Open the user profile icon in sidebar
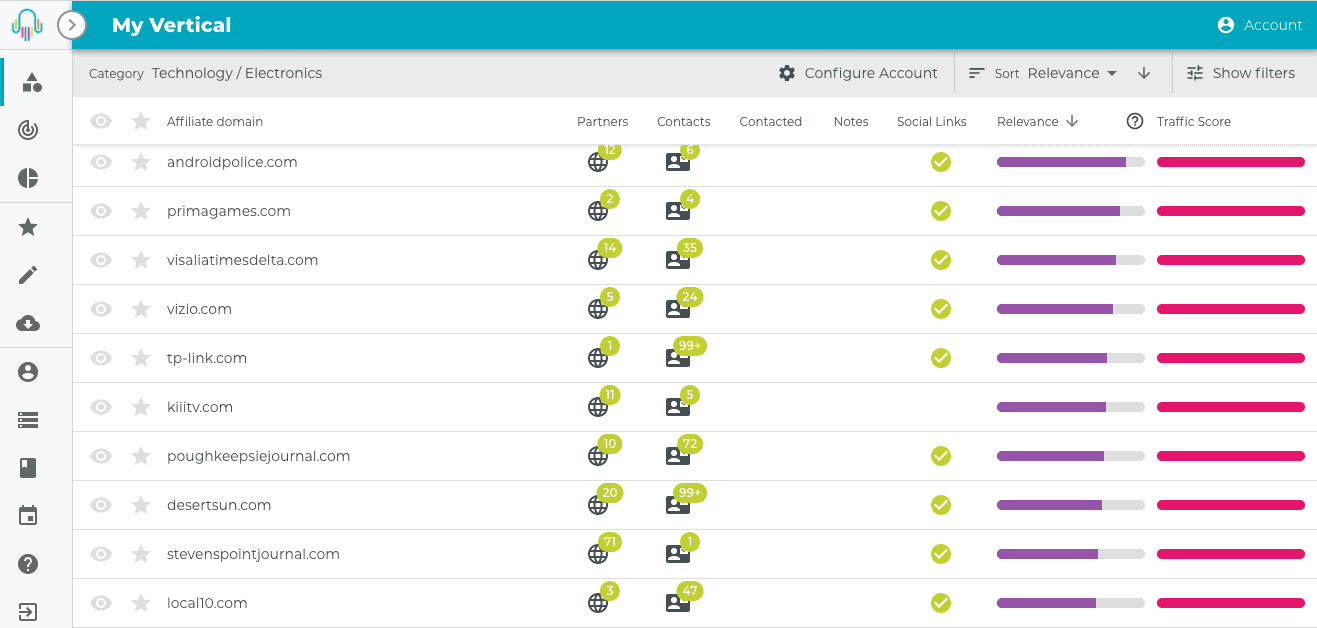Viewport: 1317px width, 628px height. tap(29, 372)
